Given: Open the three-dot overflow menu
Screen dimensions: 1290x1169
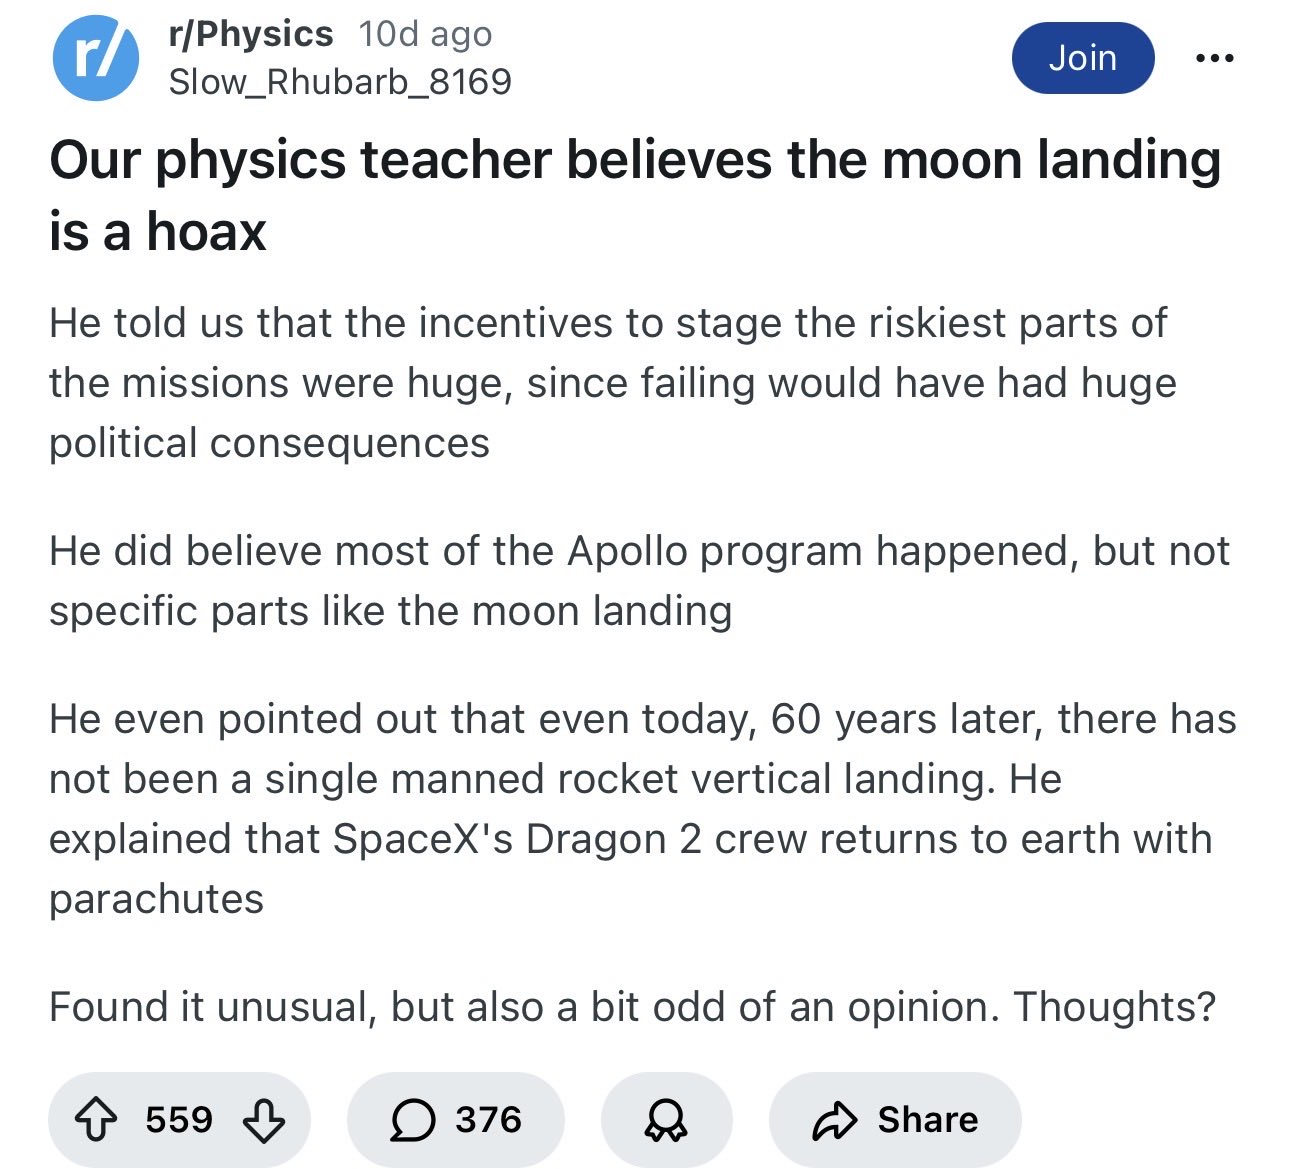Looking at the screenshot, I should pos(1214,59).
